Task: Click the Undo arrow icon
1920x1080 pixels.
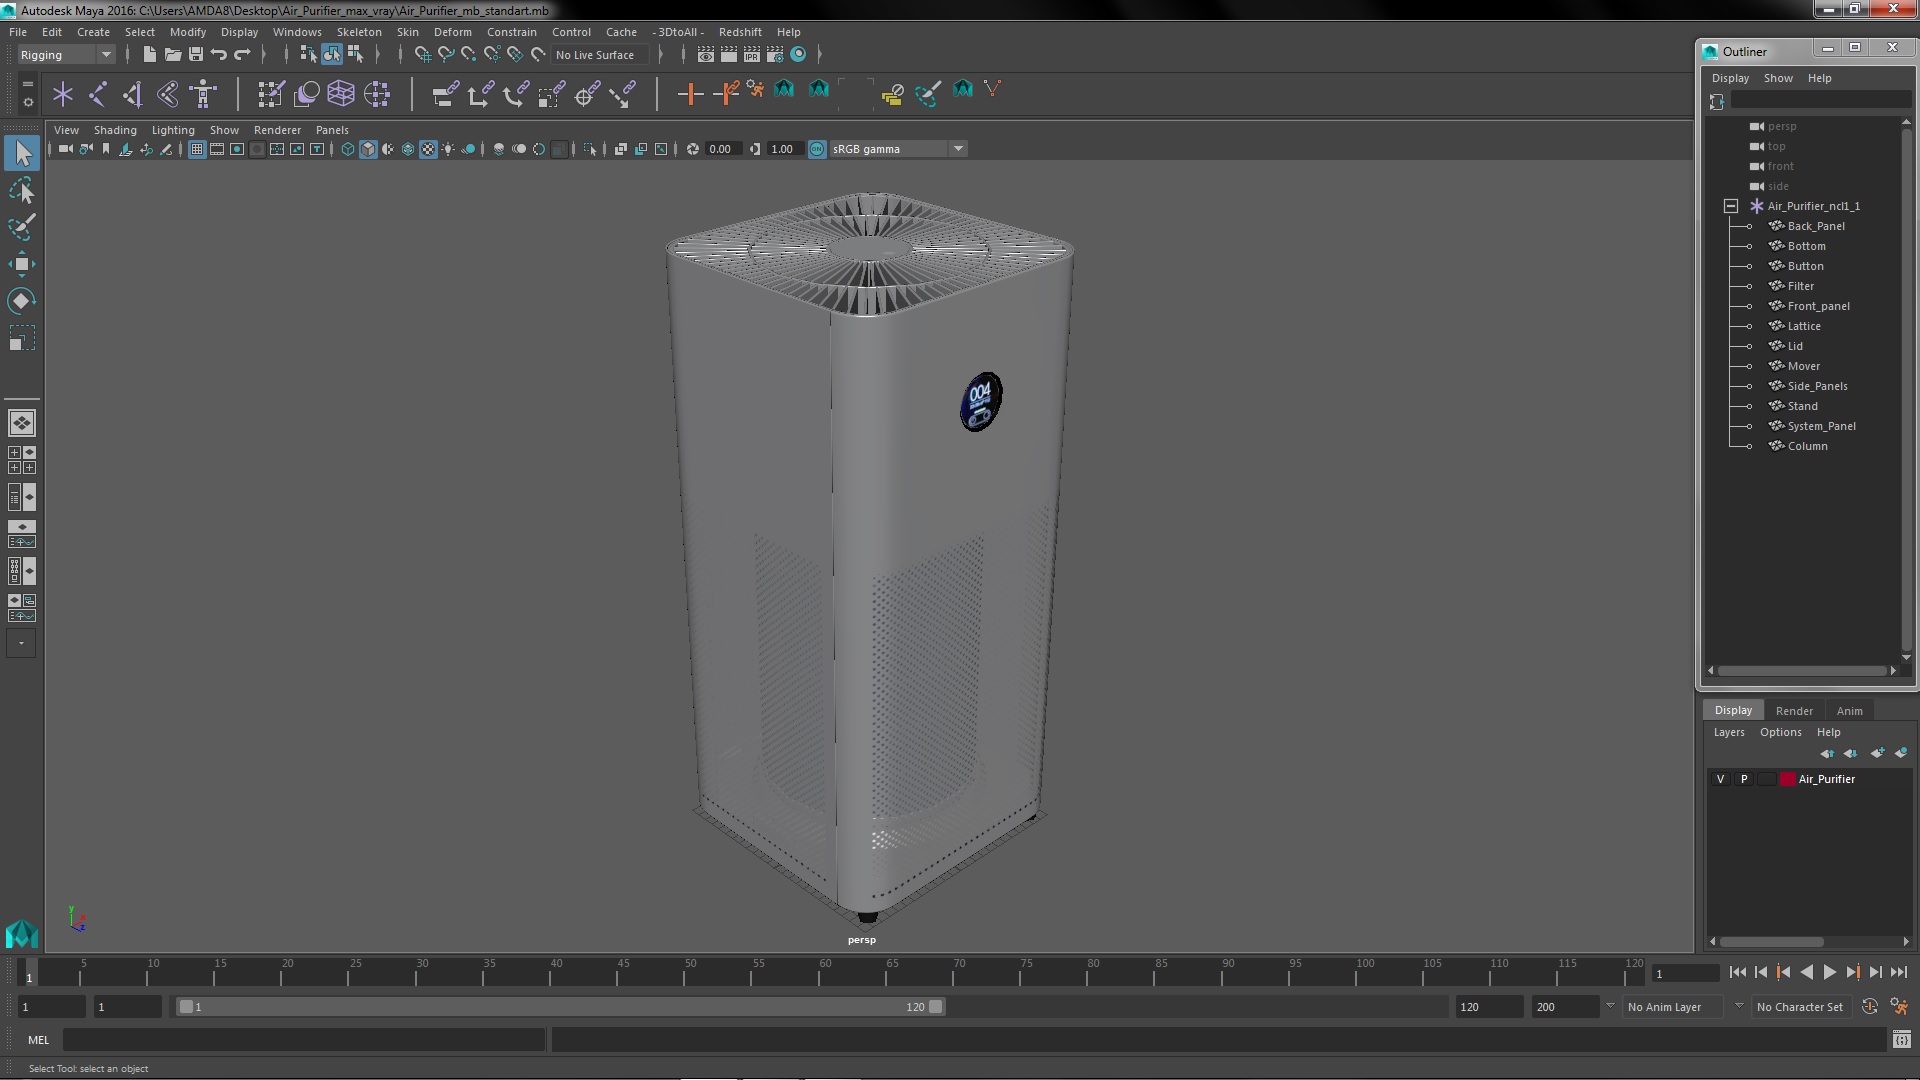Action: point(218,54)
